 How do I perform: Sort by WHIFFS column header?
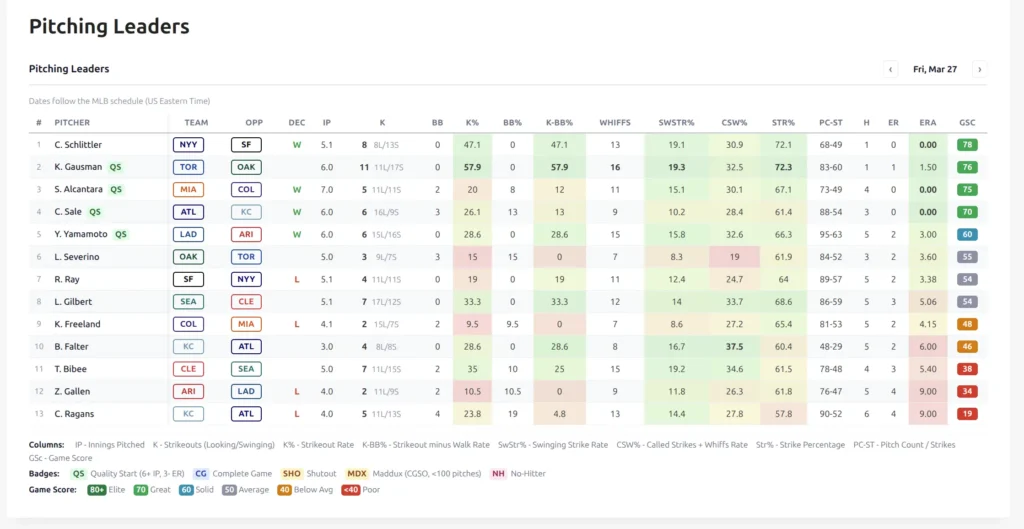click(615, 122)
